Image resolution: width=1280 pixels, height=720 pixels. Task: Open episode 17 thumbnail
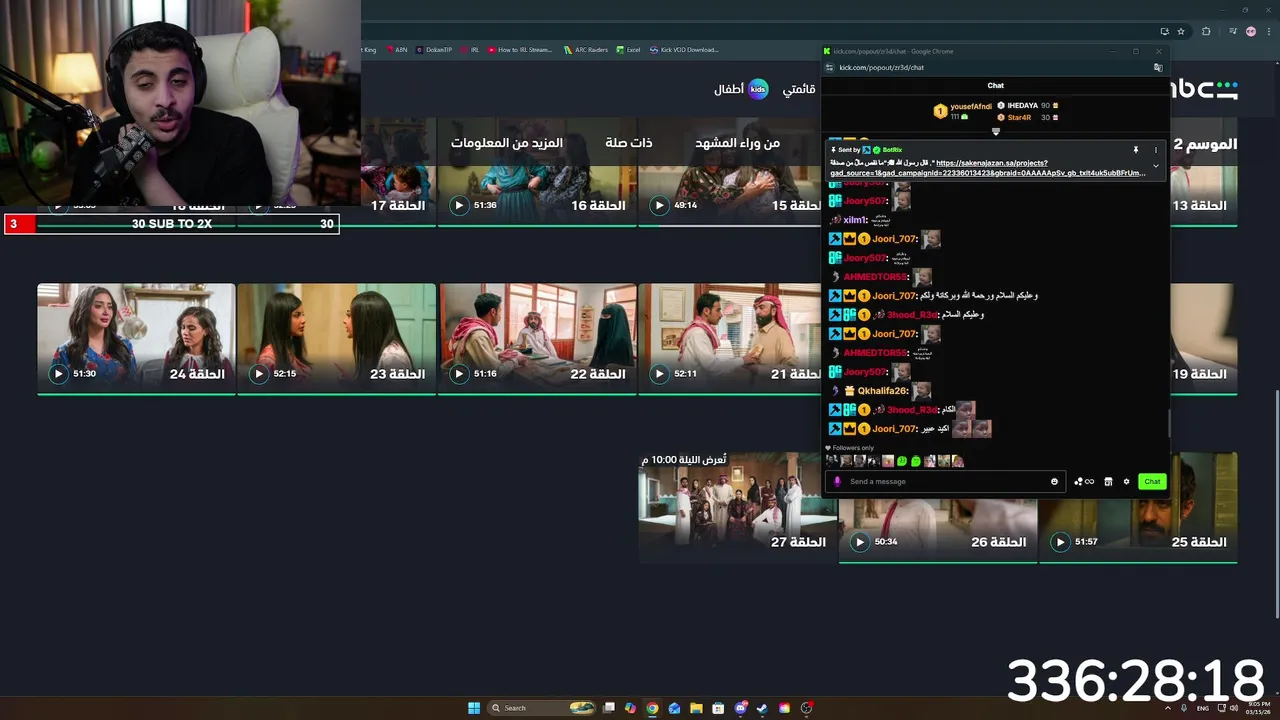click(x=398, y=172)
